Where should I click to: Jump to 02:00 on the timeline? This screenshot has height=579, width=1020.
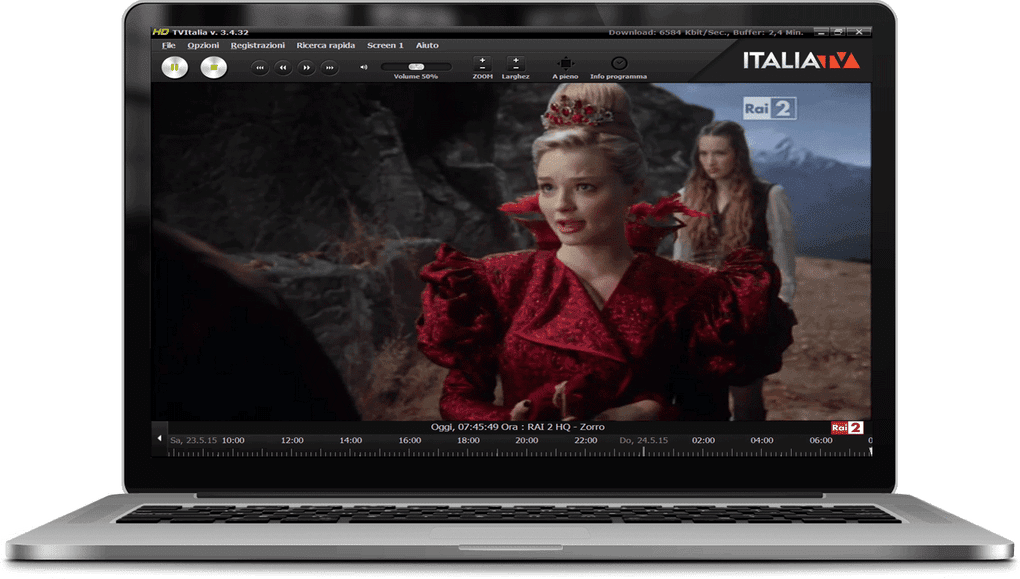[703, 440]
